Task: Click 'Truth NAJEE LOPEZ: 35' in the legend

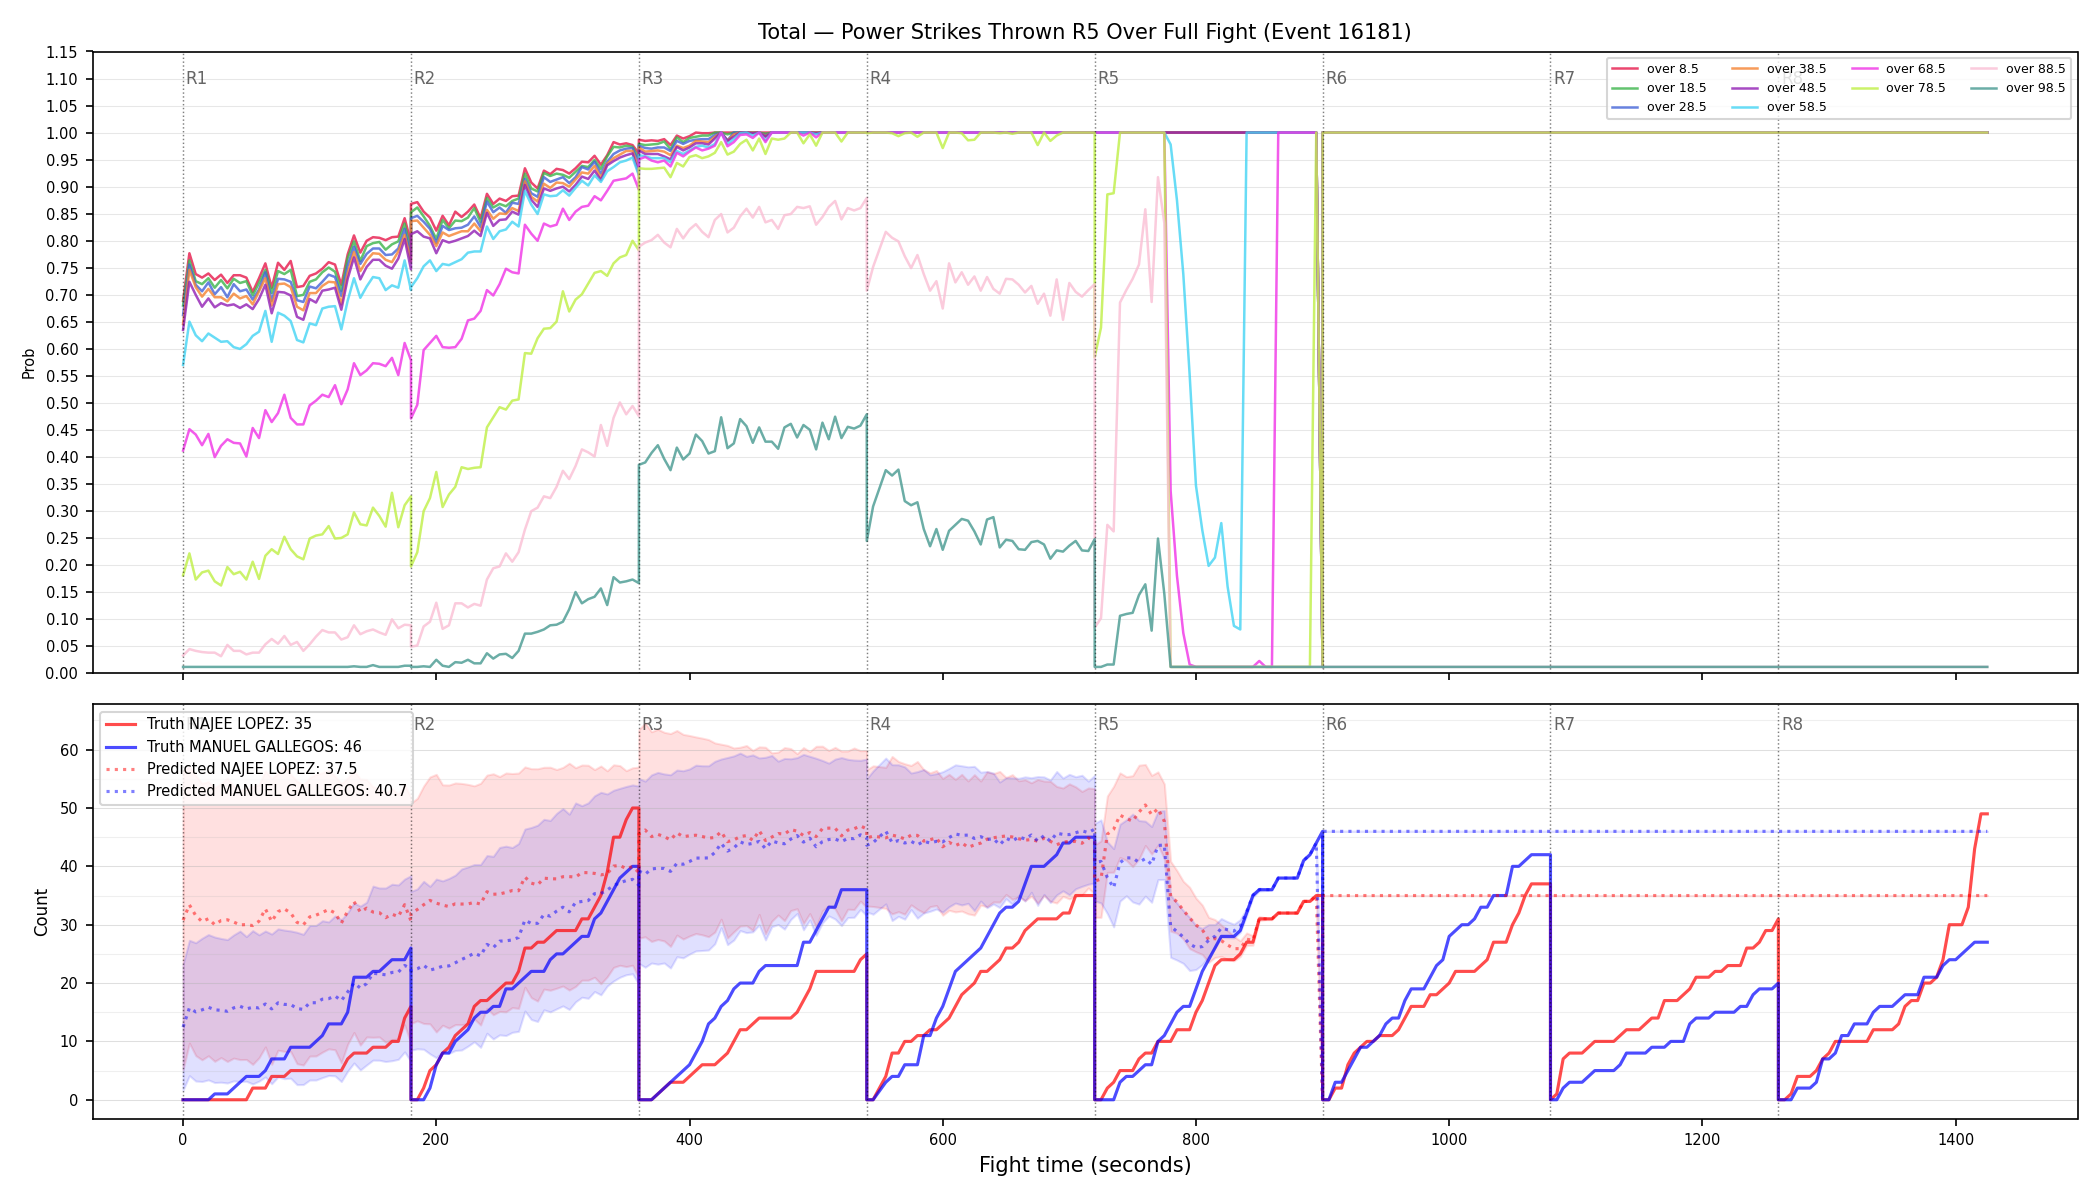Action: 208,724
